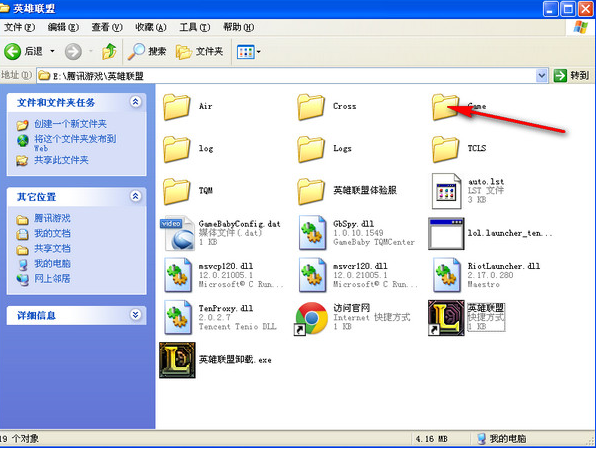Open the 英雄联盟体验服 folder

[311, 191]
